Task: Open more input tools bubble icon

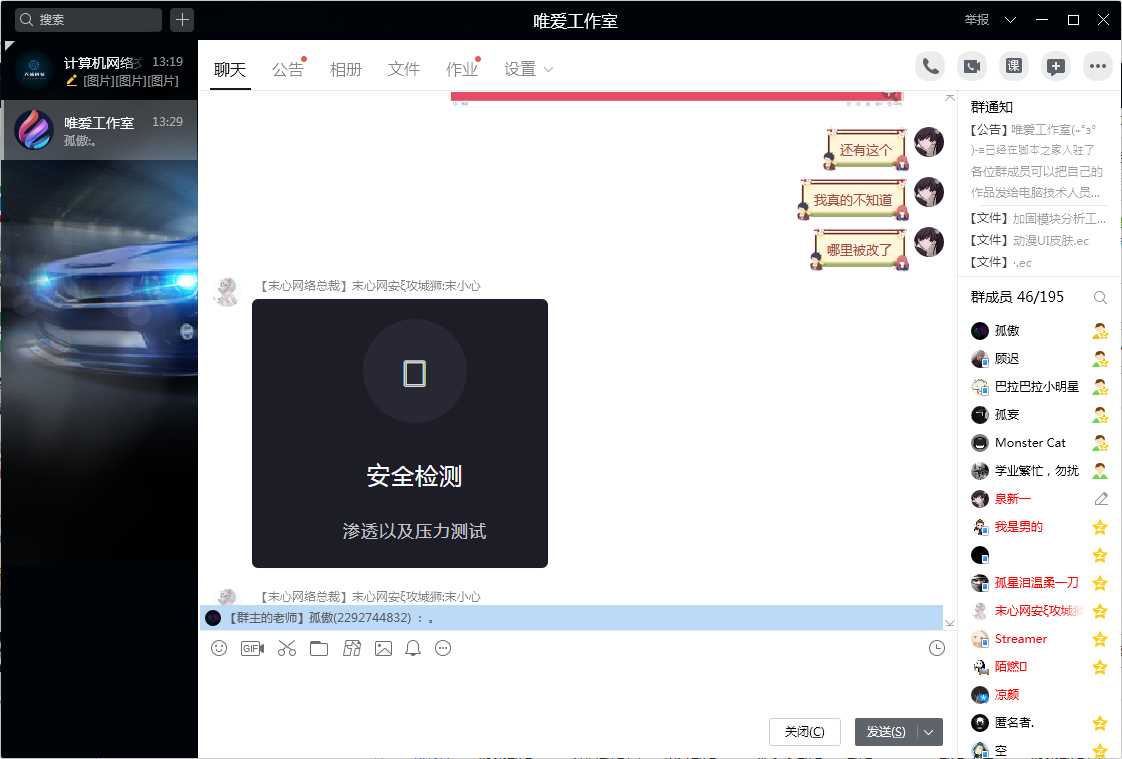Action: [443, 648]
